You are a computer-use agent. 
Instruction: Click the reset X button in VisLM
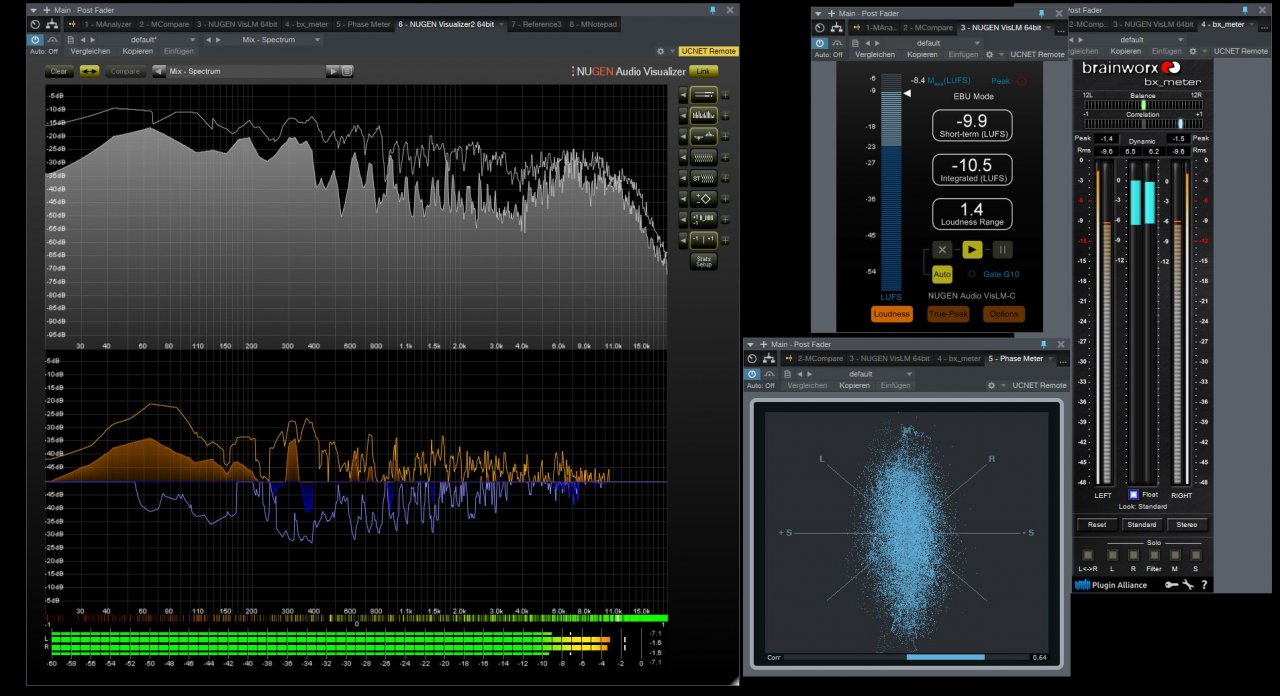(942, 250)
